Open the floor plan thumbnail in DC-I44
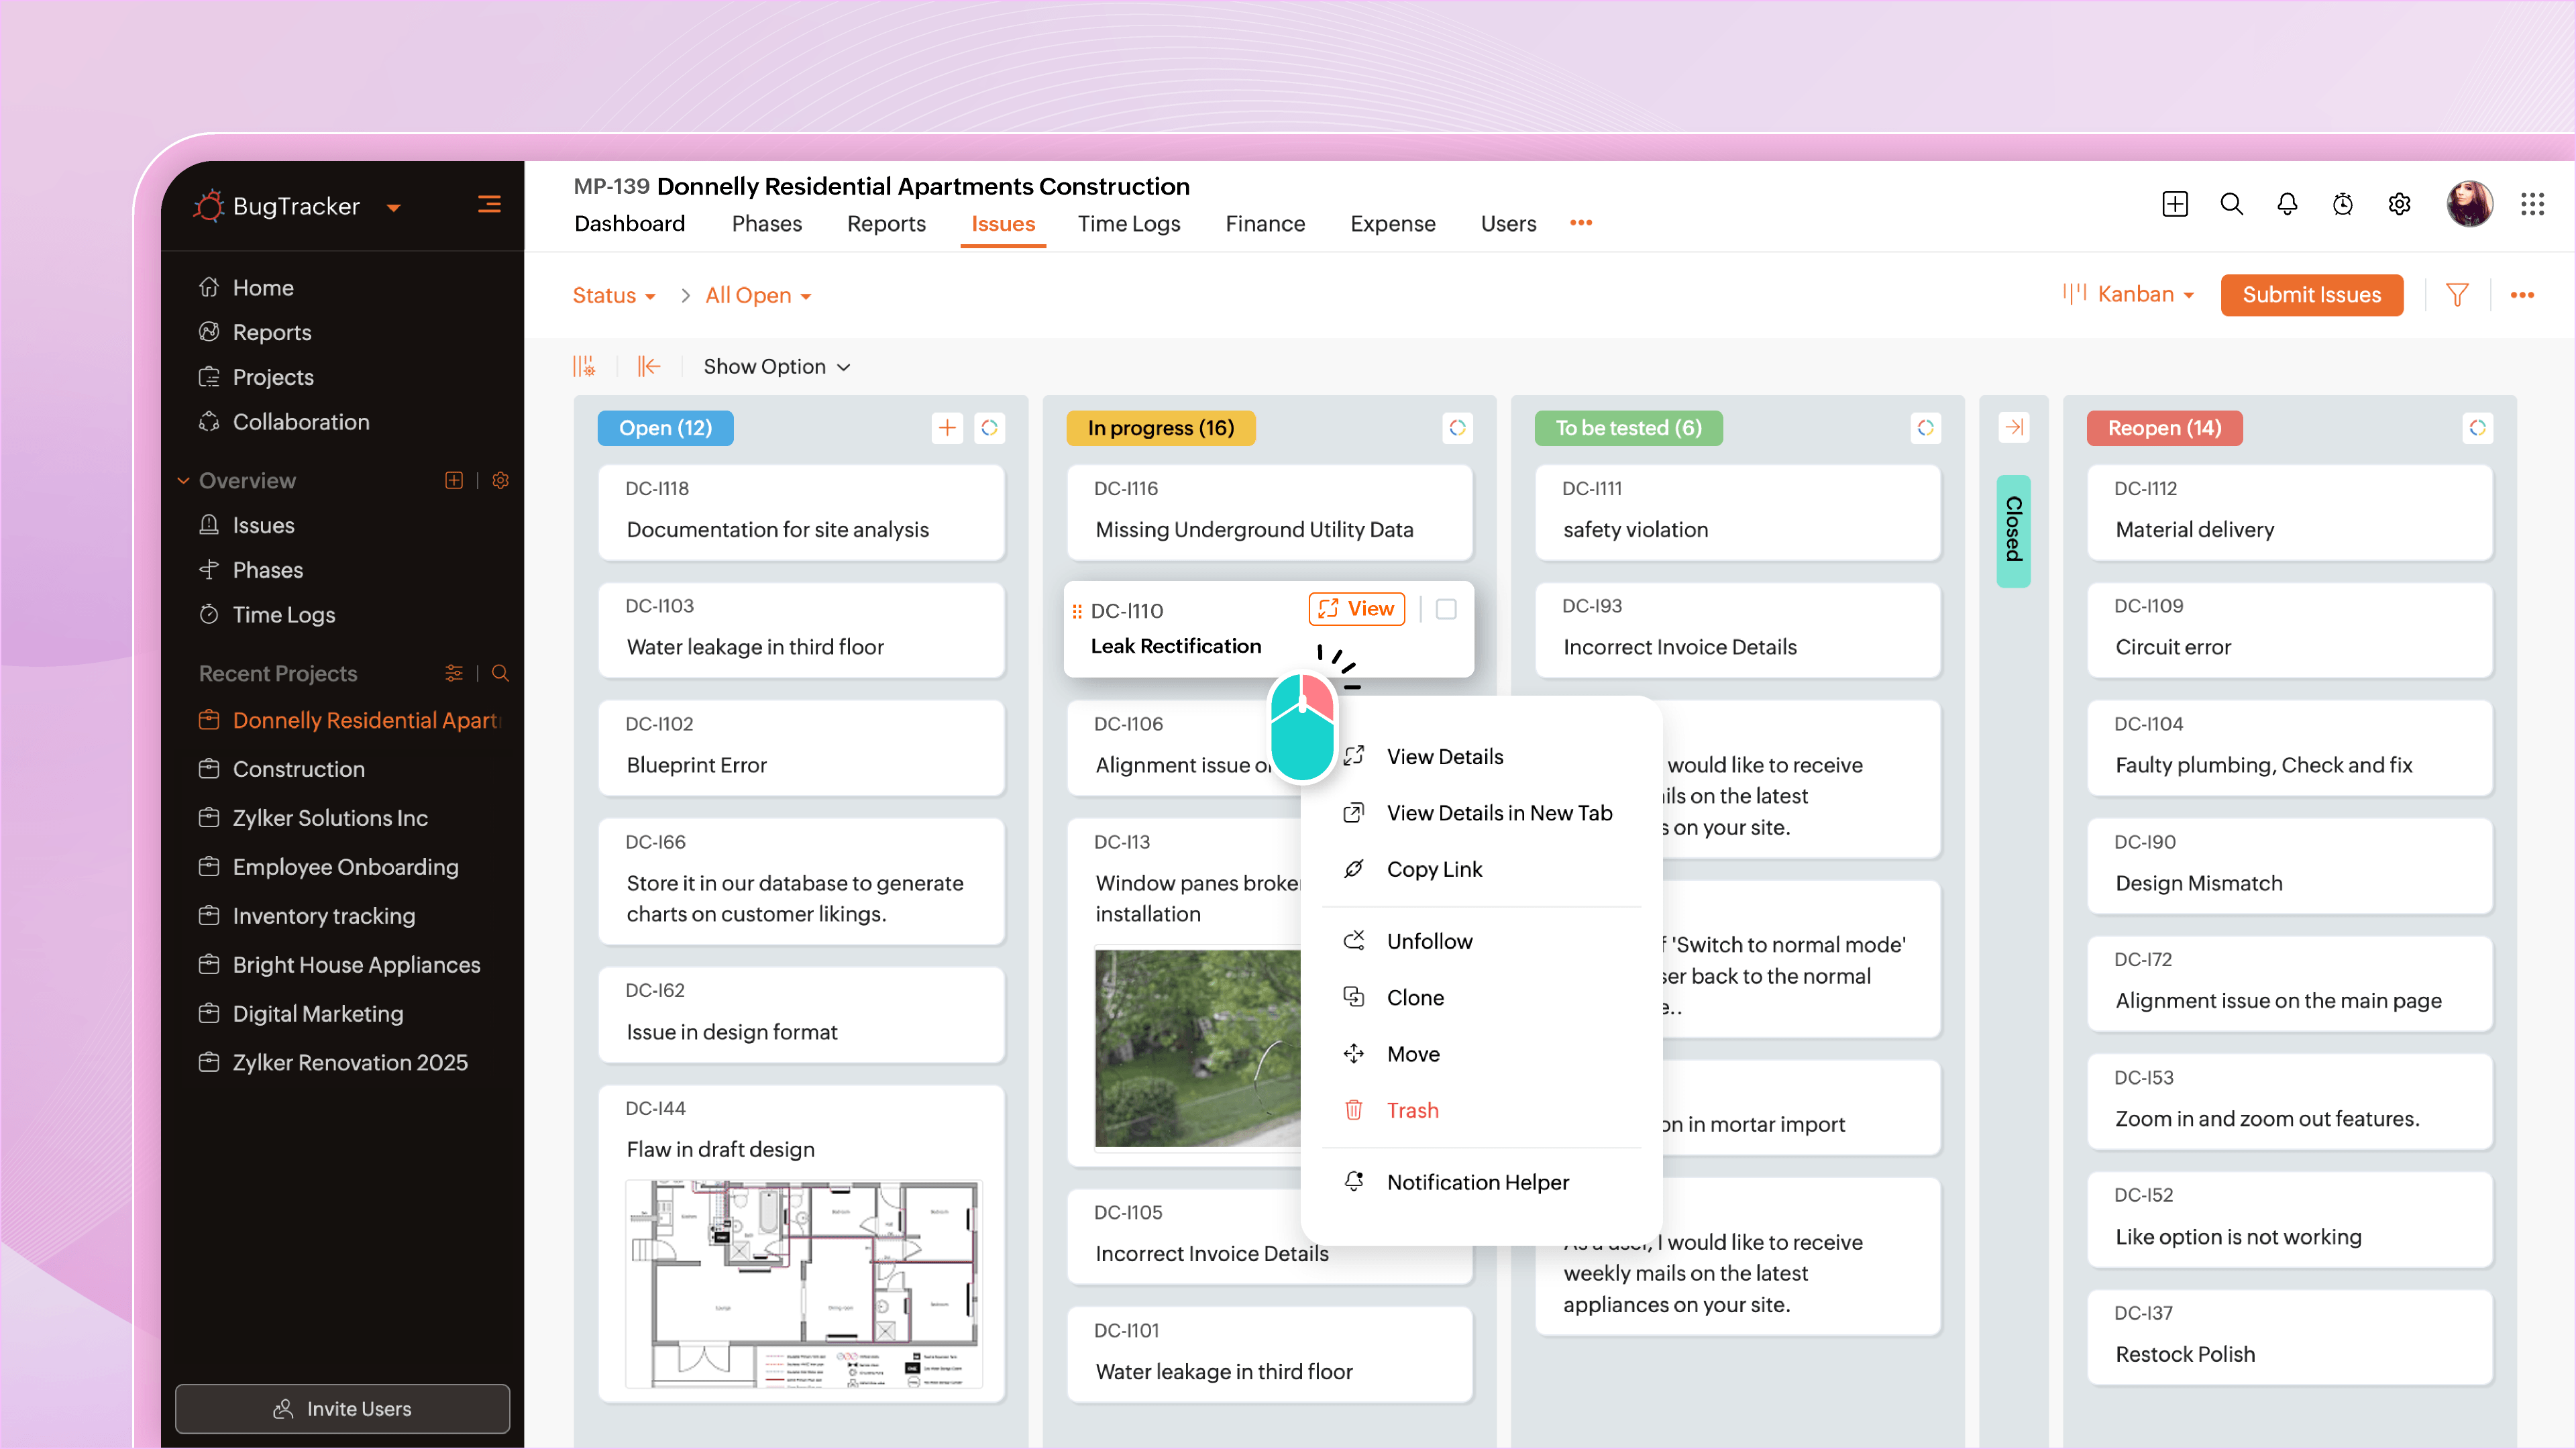The image size is (2576, 1449). 803,1284
